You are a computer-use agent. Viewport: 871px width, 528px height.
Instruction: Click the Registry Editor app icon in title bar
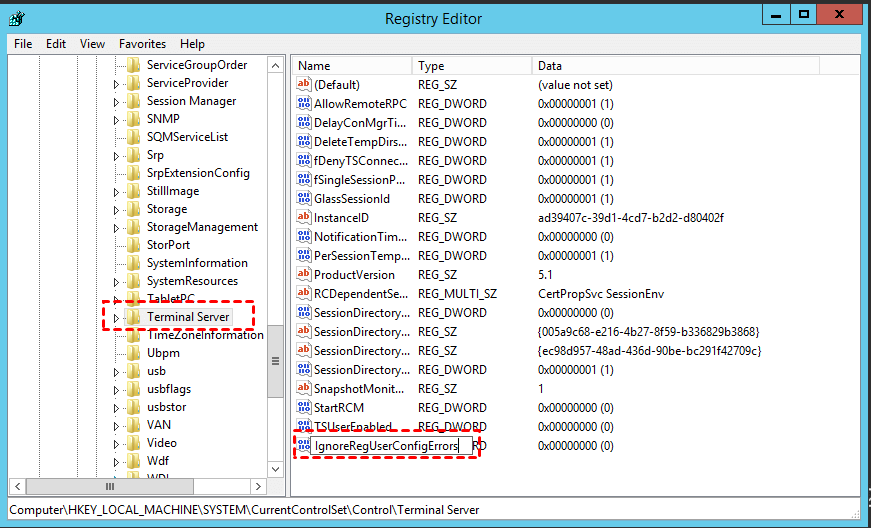coord(18,17)
